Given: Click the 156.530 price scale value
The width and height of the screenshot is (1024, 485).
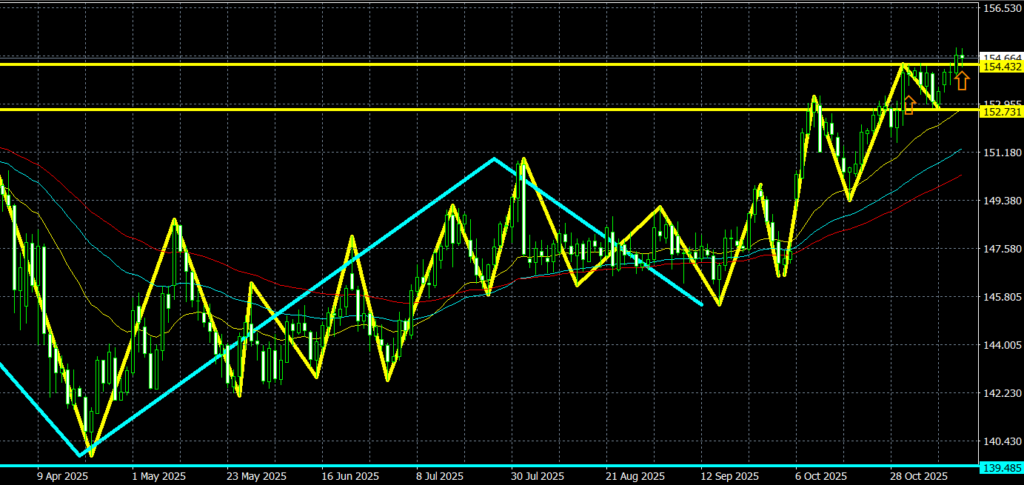Looking at the screenshot, I should [x=1000, y=9].
